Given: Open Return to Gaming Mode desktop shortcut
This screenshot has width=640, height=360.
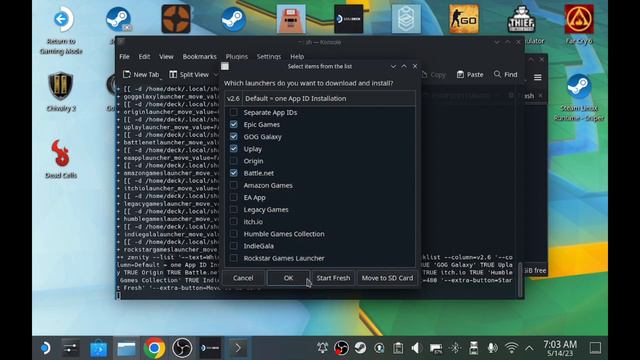Looking at the screenshot, I should click(x=62, y=30).
